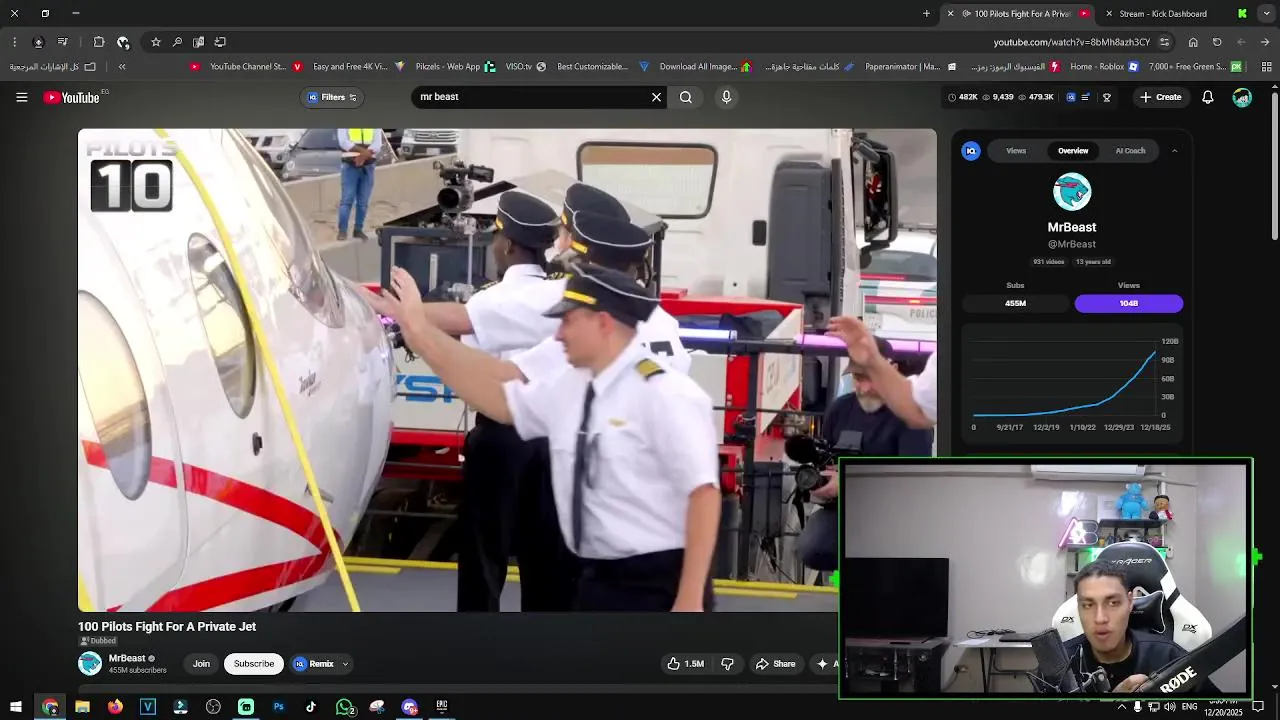The image size is (1280, 720).
Task: Open the media control playlist icon
Action: [62, 42]
